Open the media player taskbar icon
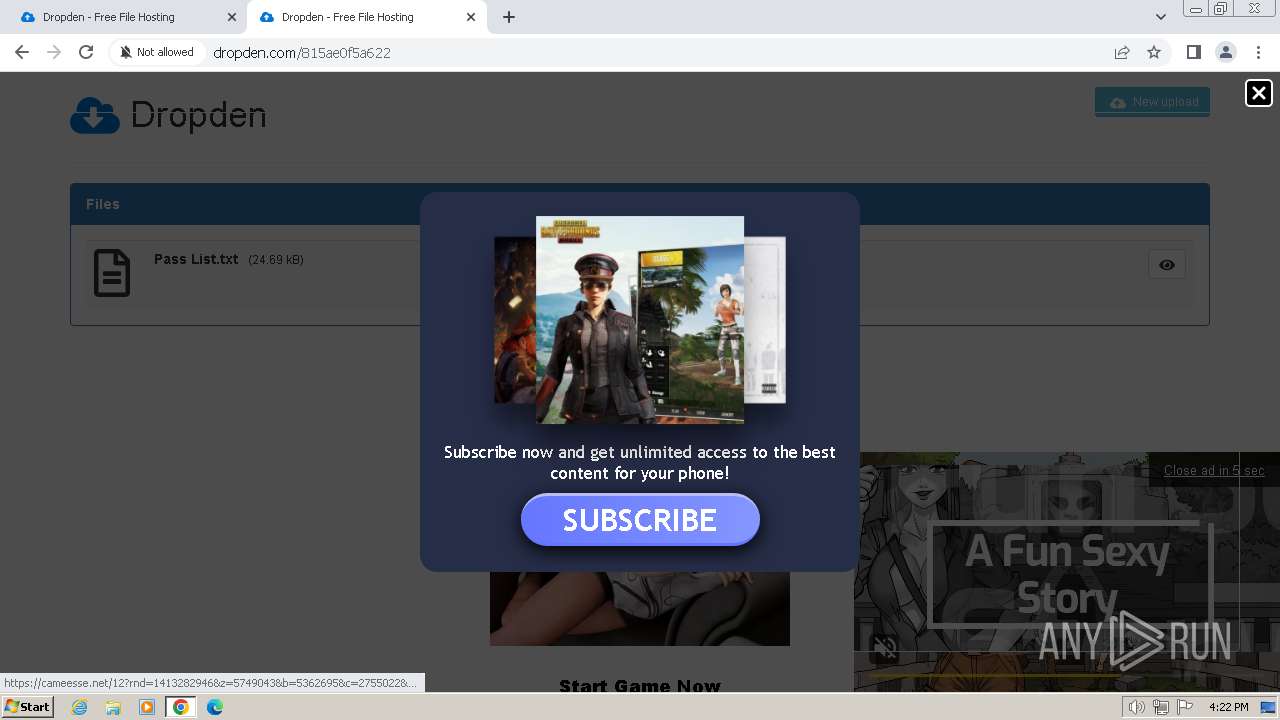This screenshot has width=1280, height=720. pyautogui.click(x=147, y=707)
